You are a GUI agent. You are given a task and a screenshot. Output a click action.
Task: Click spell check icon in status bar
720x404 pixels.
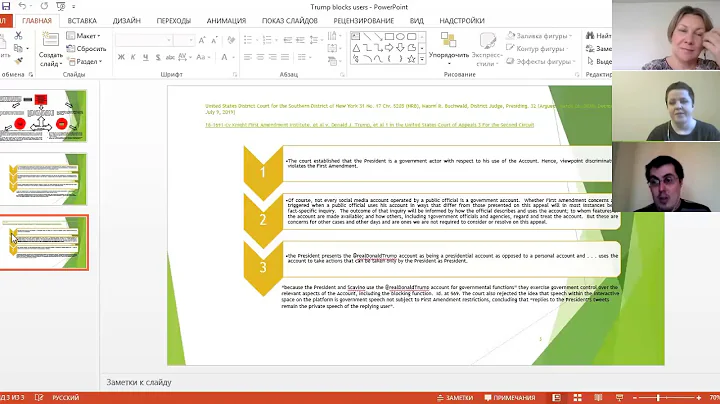coord(39,398)
